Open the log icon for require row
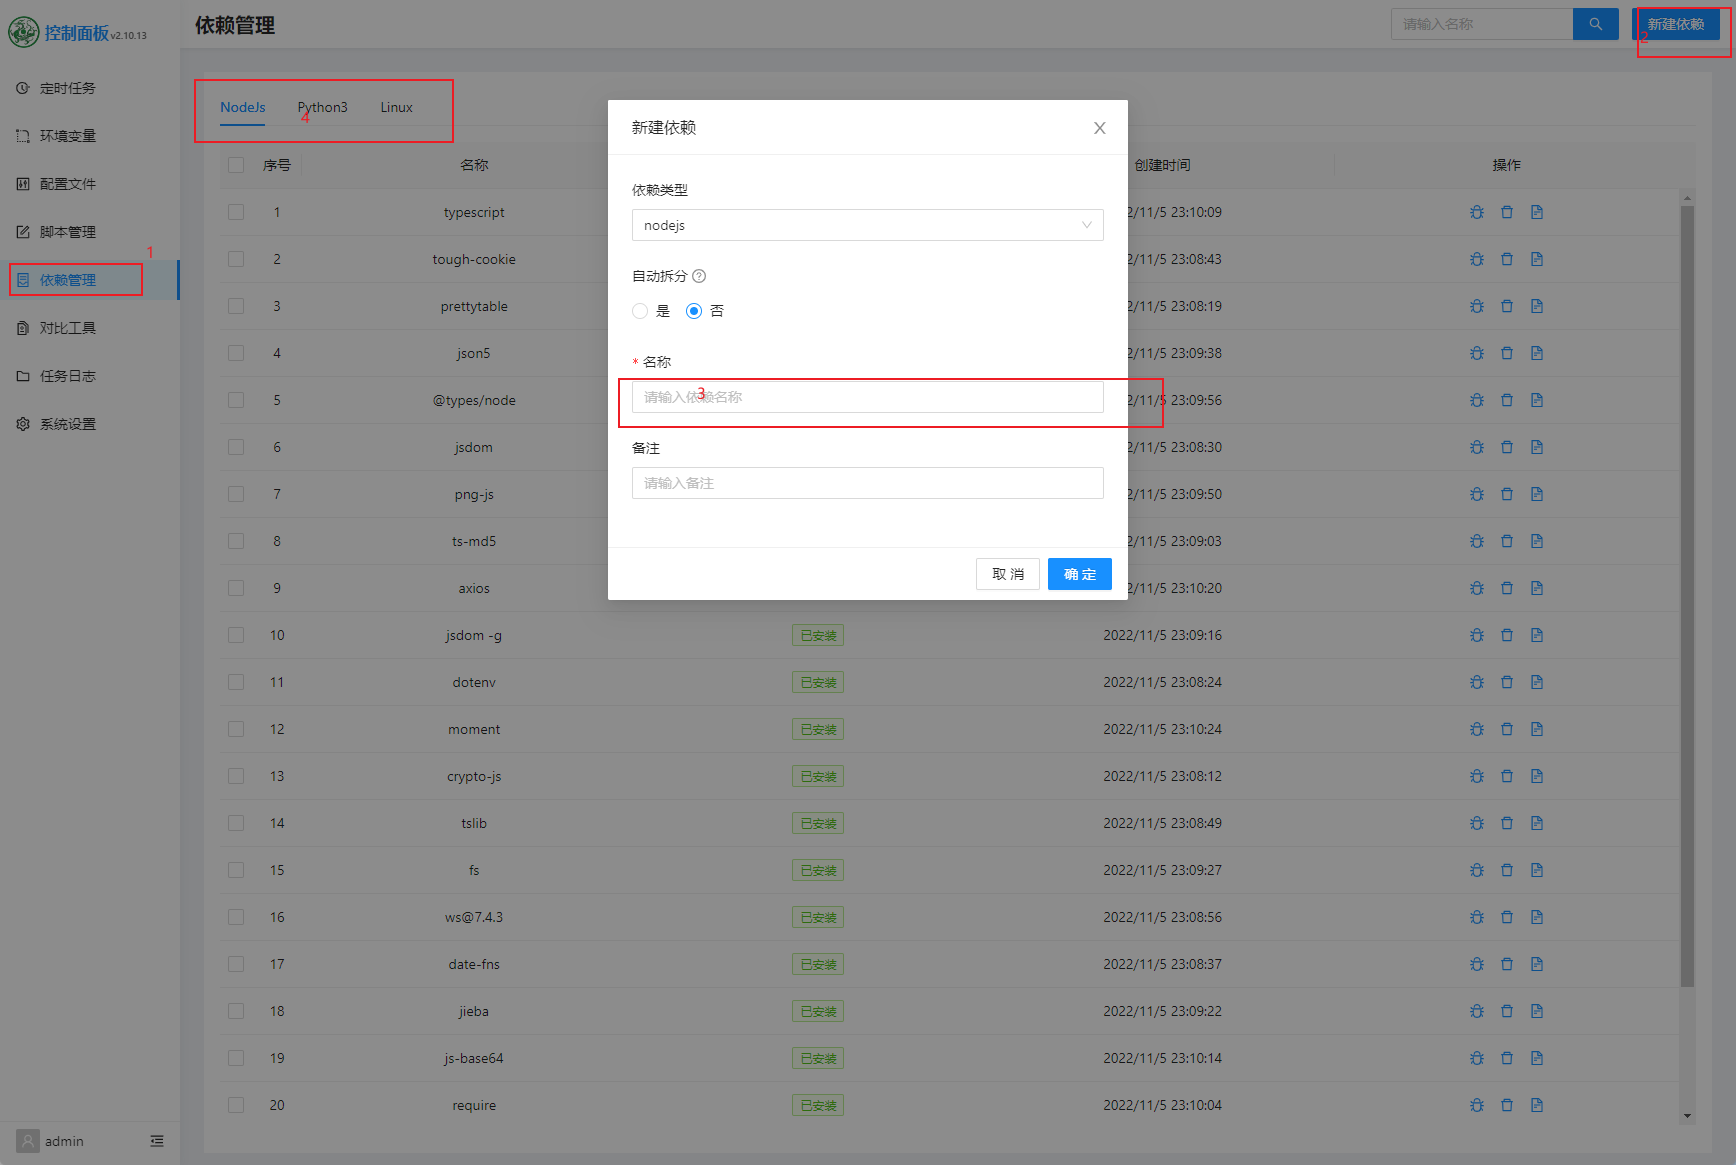Screen dimensions: 1736x1165 [x=1537, y=1105]
